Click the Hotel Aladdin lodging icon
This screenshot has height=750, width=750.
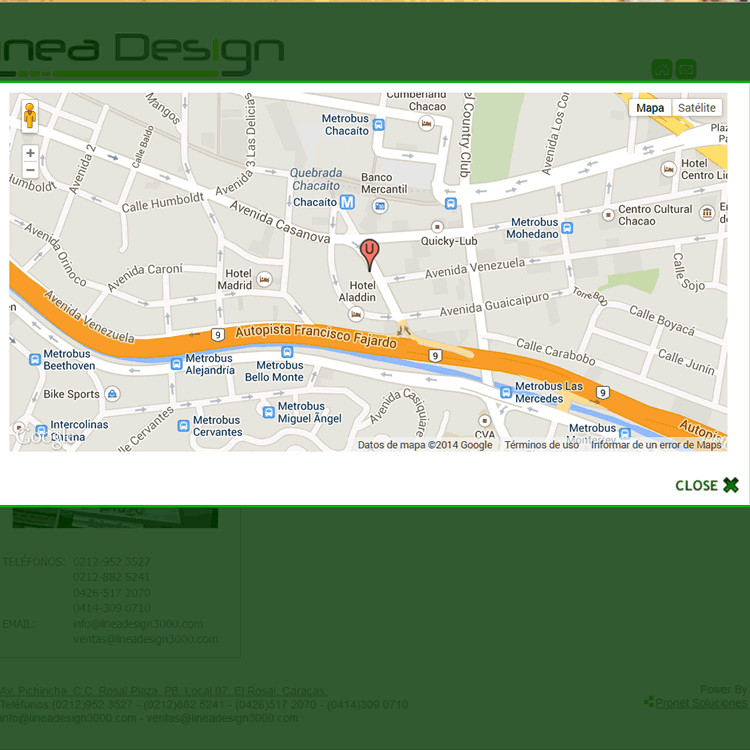[356, 314]
